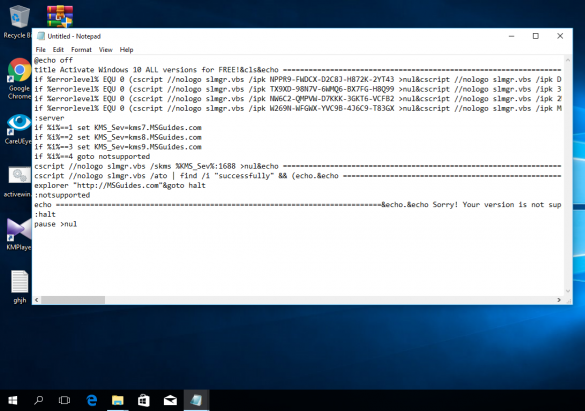Select the WinRAR desktop icon

(x=60, y=16)
